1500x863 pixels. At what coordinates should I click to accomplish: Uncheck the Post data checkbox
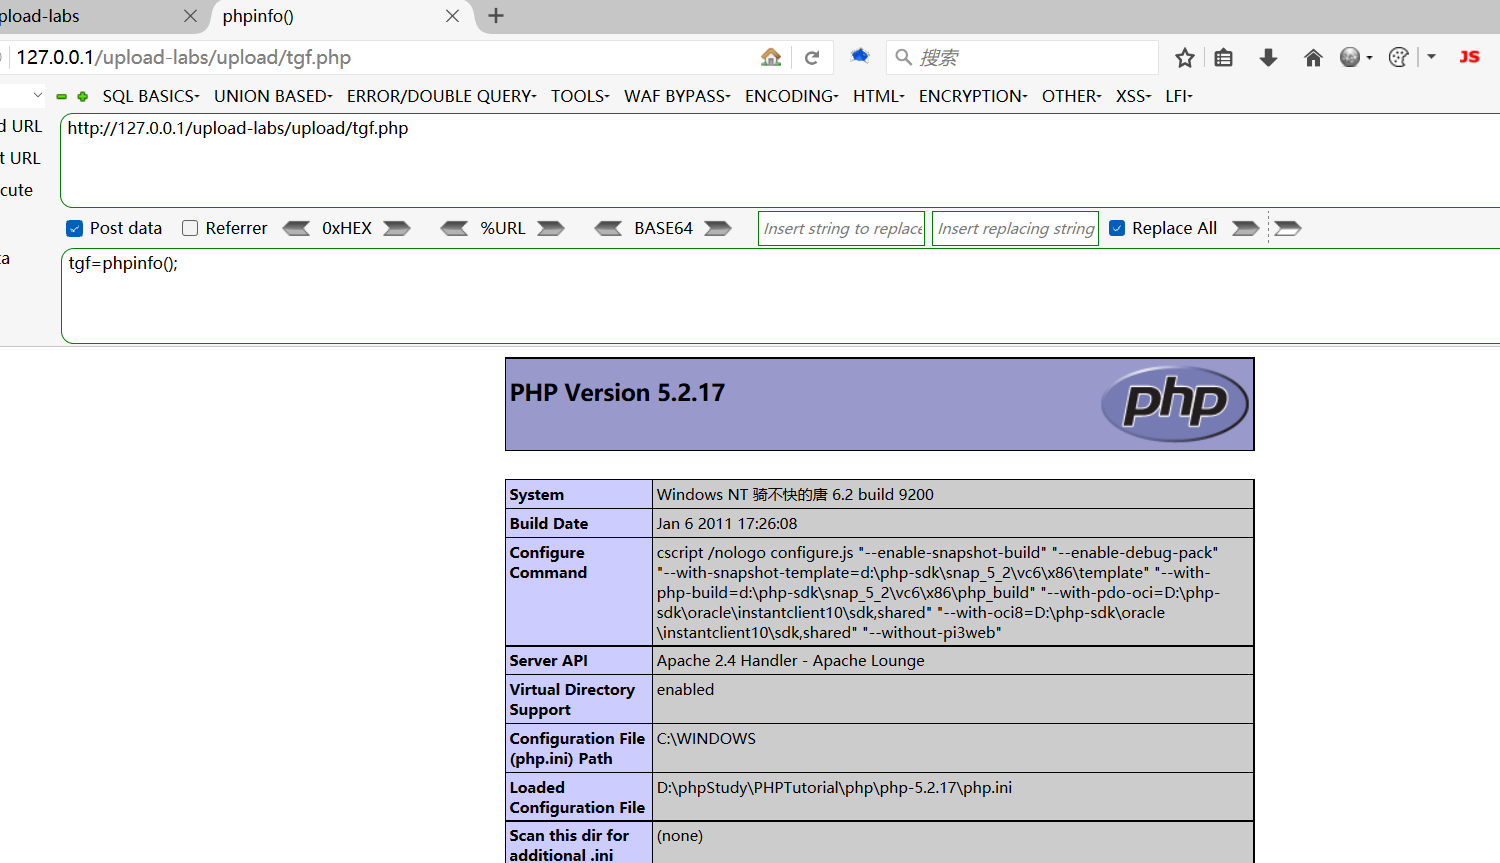(x=74, y=228)
